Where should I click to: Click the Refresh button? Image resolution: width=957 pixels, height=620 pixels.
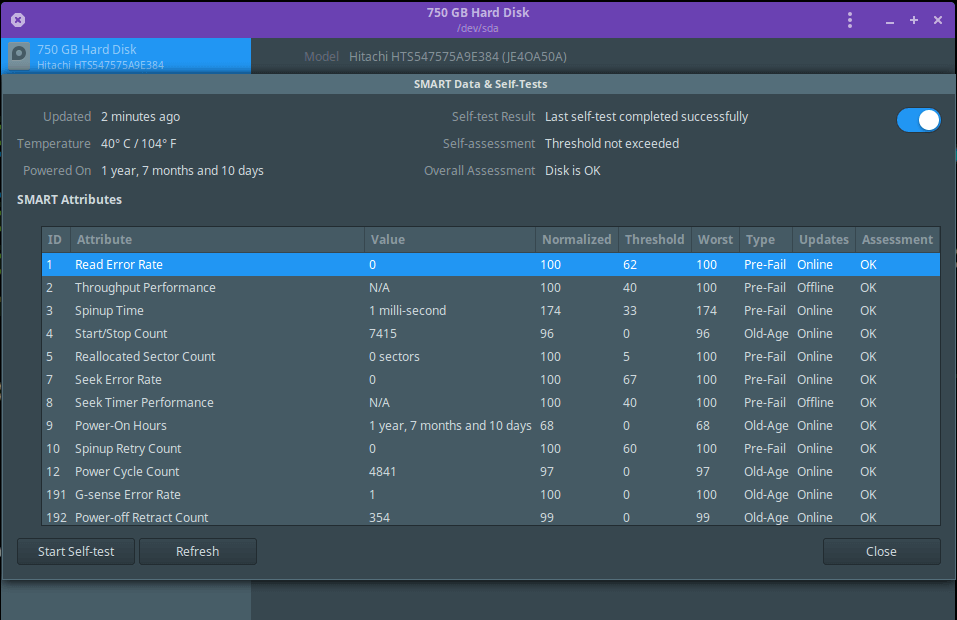pyautogui.click(x=198, y=552)
